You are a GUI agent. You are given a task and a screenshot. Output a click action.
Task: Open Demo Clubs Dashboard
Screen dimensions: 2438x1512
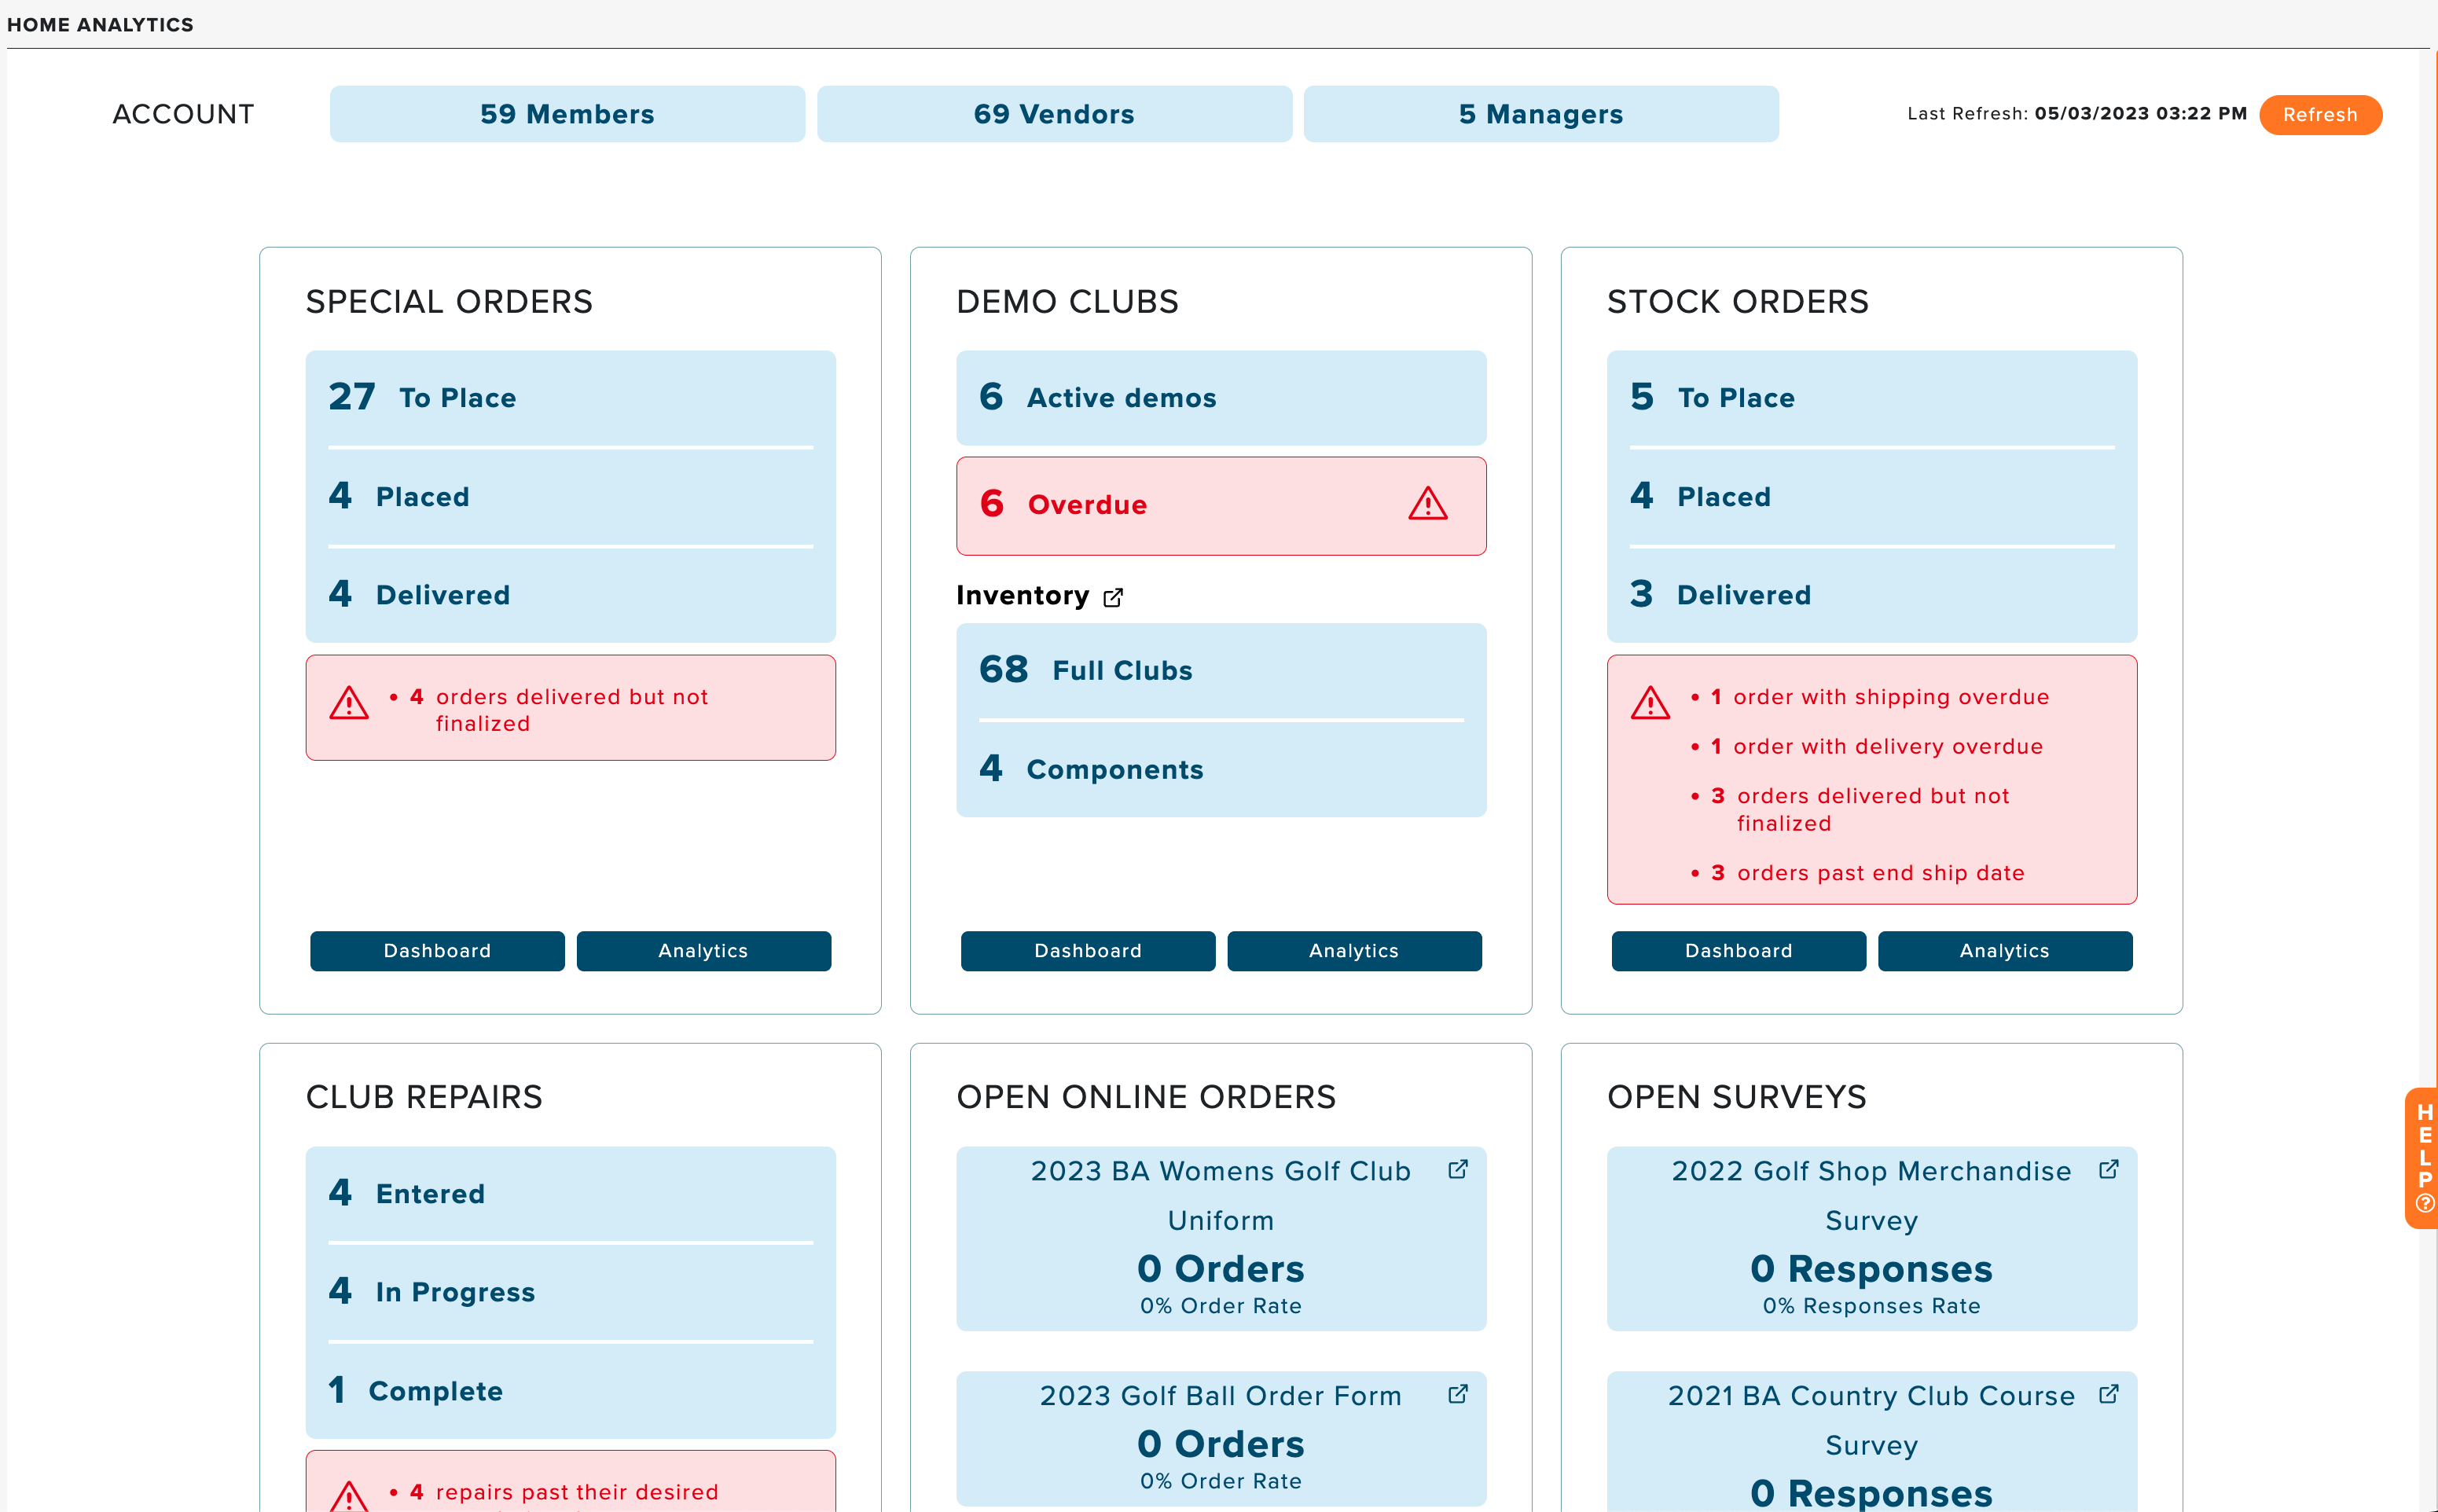point(1088,951)
